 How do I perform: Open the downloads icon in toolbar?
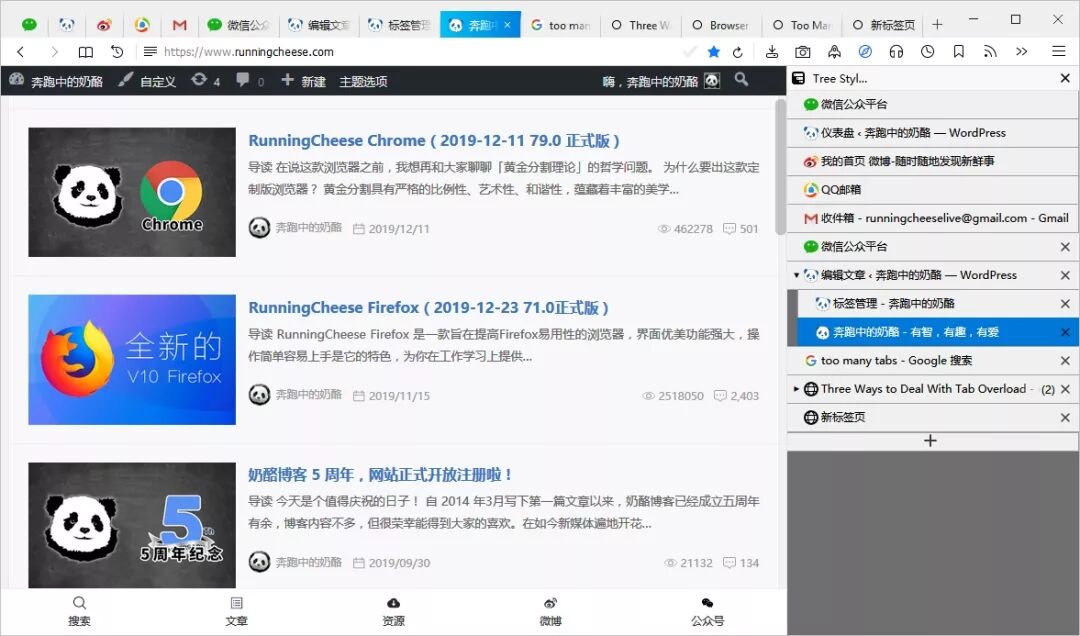click(772, 52)
